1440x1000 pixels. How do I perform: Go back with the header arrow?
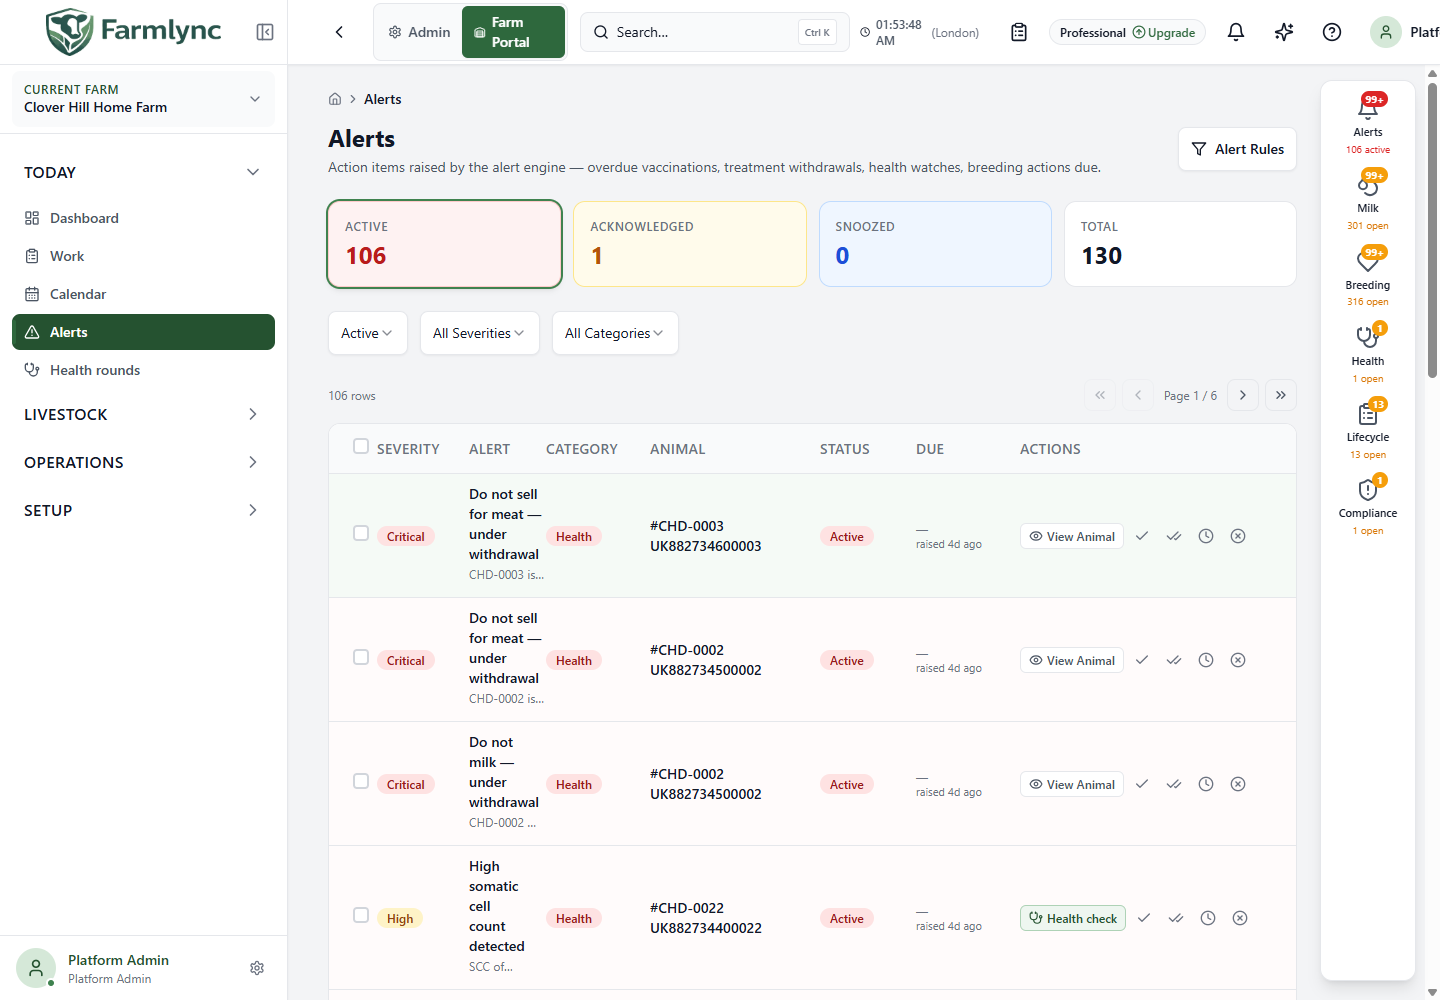coord(339,32)
